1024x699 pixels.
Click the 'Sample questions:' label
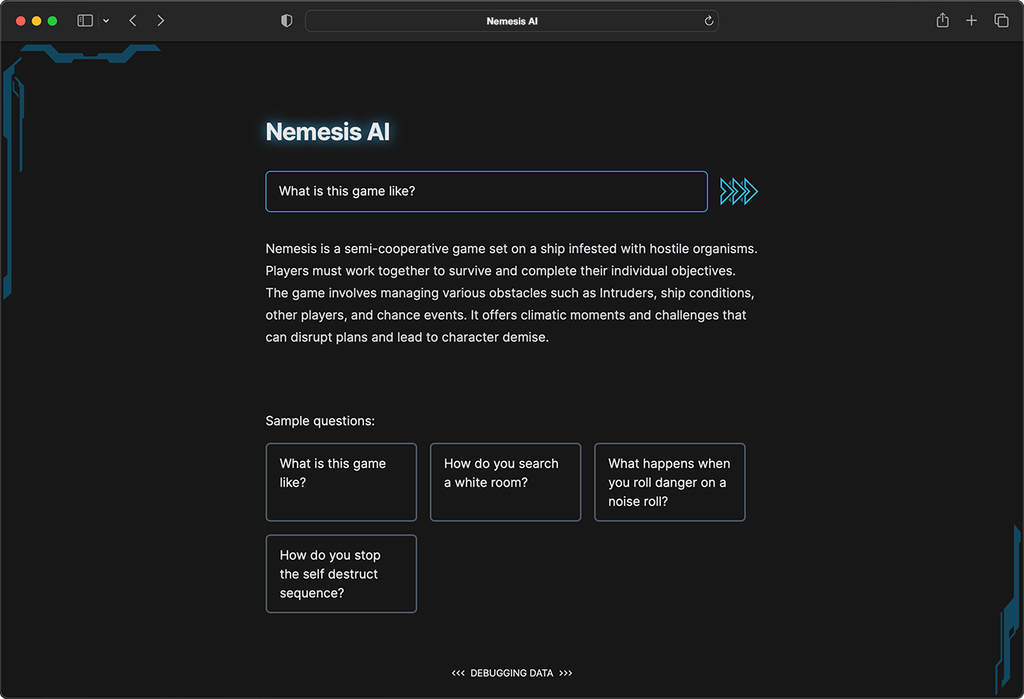point(320,421)
